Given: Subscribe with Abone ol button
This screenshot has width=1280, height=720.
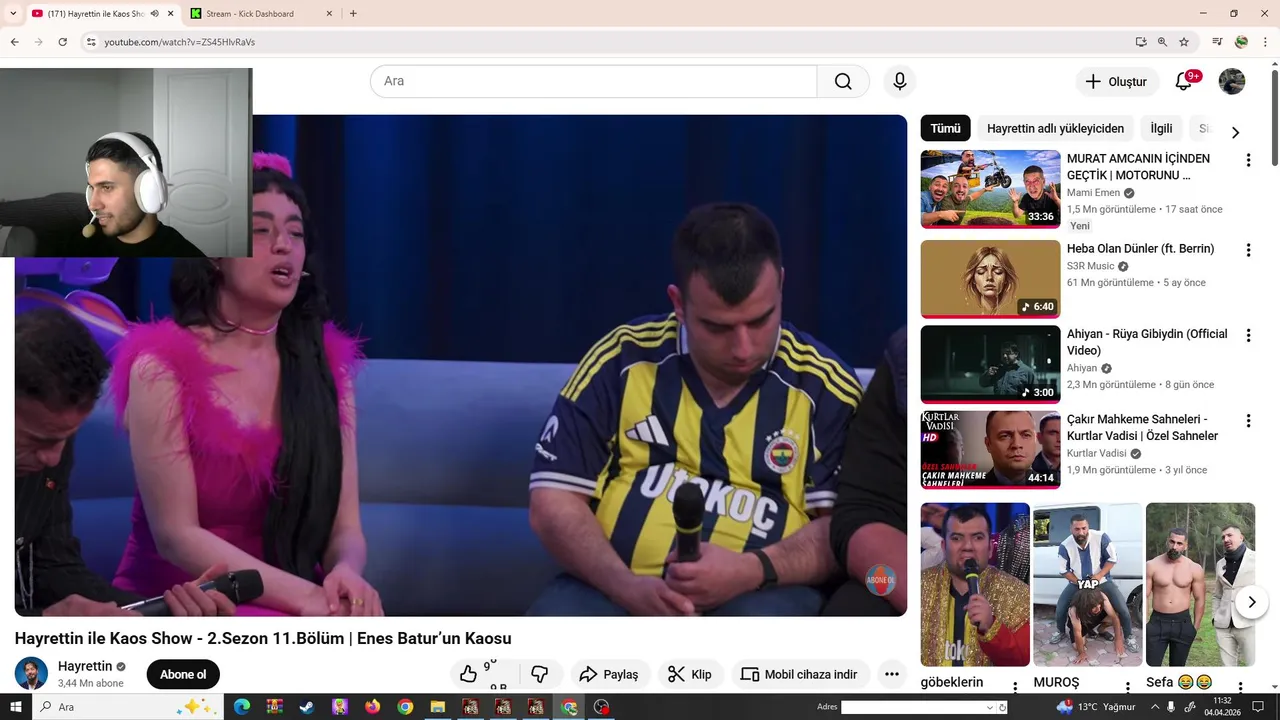Looking at the screenshot, I should pos(183,674).
